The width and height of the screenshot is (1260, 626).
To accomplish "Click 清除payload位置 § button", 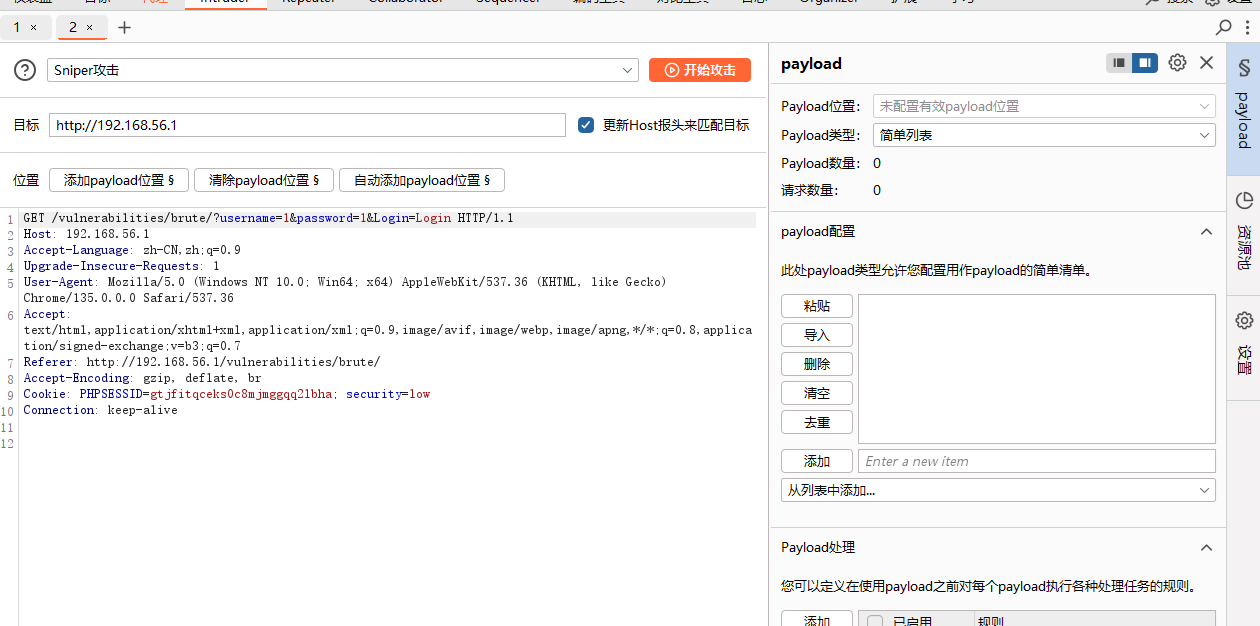I will (264, 180).
